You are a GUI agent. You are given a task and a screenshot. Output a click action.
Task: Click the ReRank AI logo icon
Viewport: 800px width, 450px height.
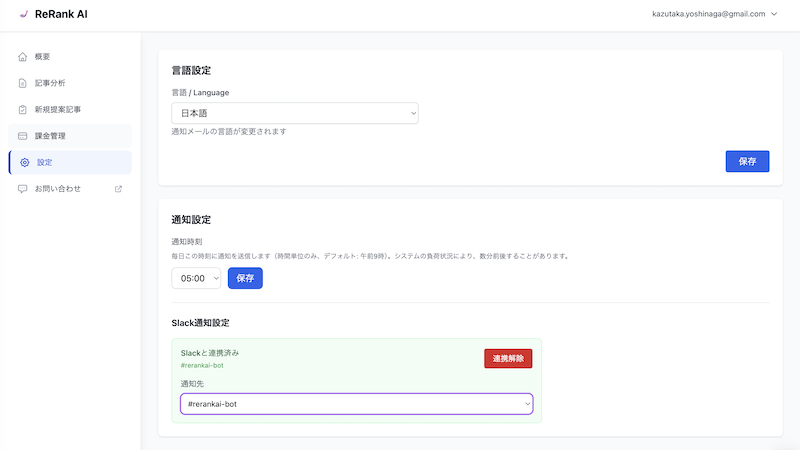[x=23, y=14]
